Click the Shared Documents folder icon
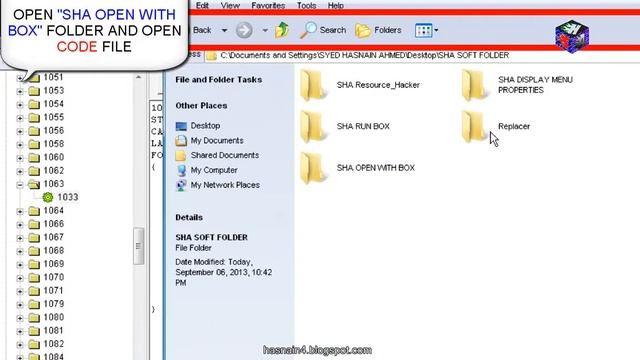Image resolution: width=640 pixels, height=360 pixels. (x=181, y=156)
